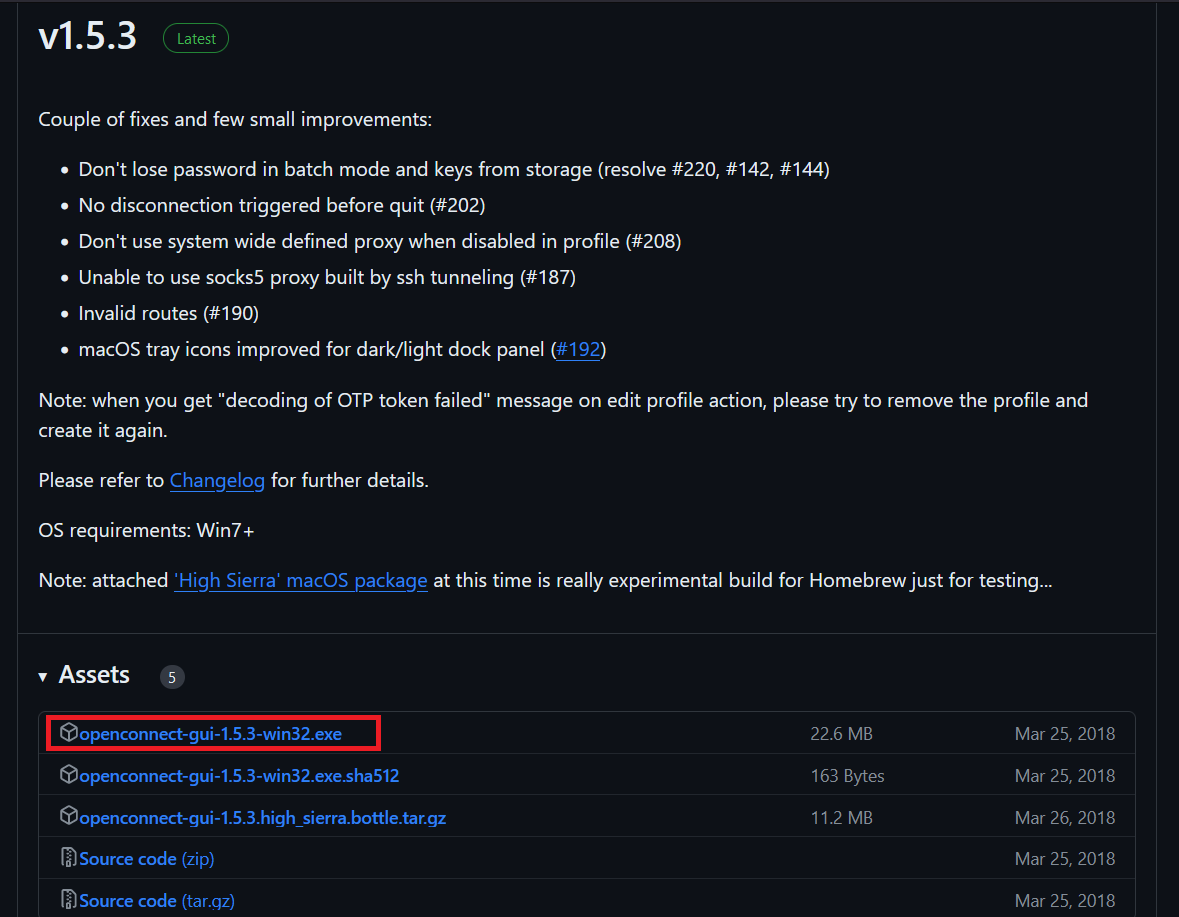Click the archive icon beside Source code (tar.gz)
Image resolution: width=1179 pixels, height=917 pixels.
pyautogui.click(x=69, y=900)
